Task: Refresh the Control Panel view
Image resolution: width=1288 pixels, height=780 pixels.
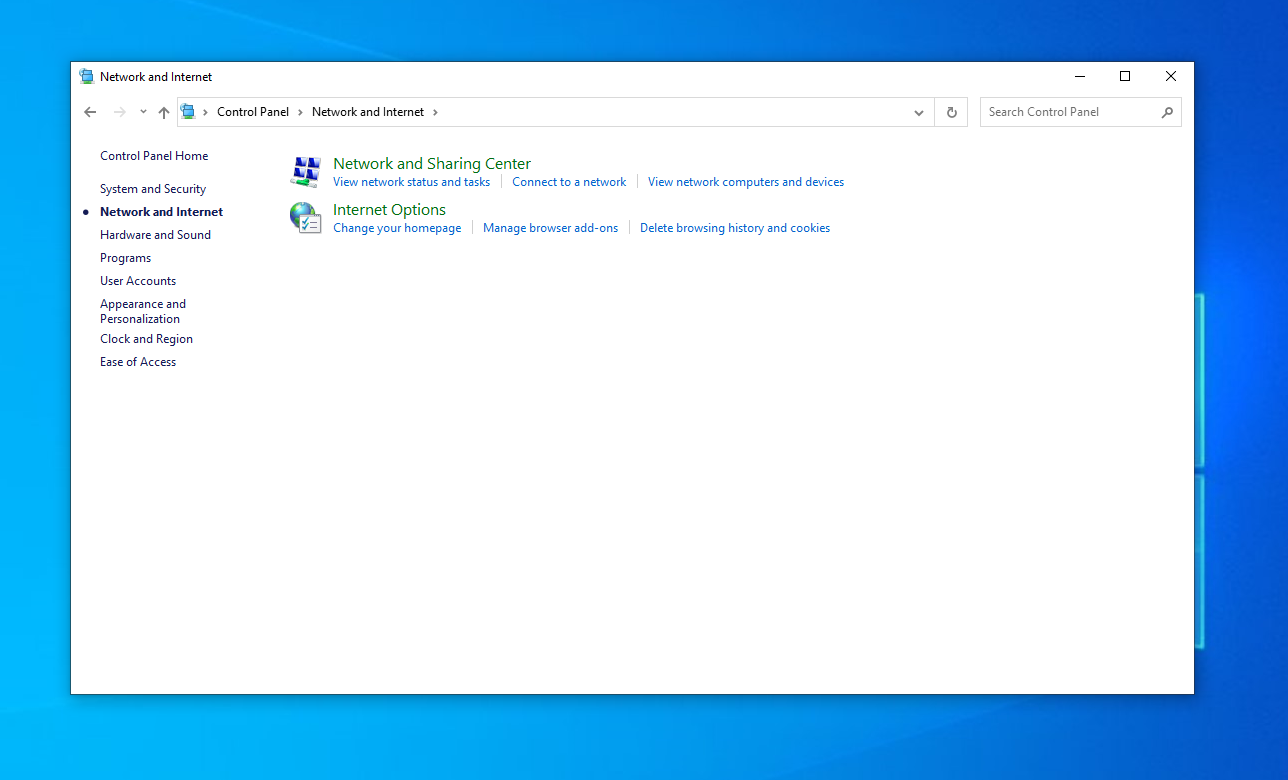Action: 951,112
